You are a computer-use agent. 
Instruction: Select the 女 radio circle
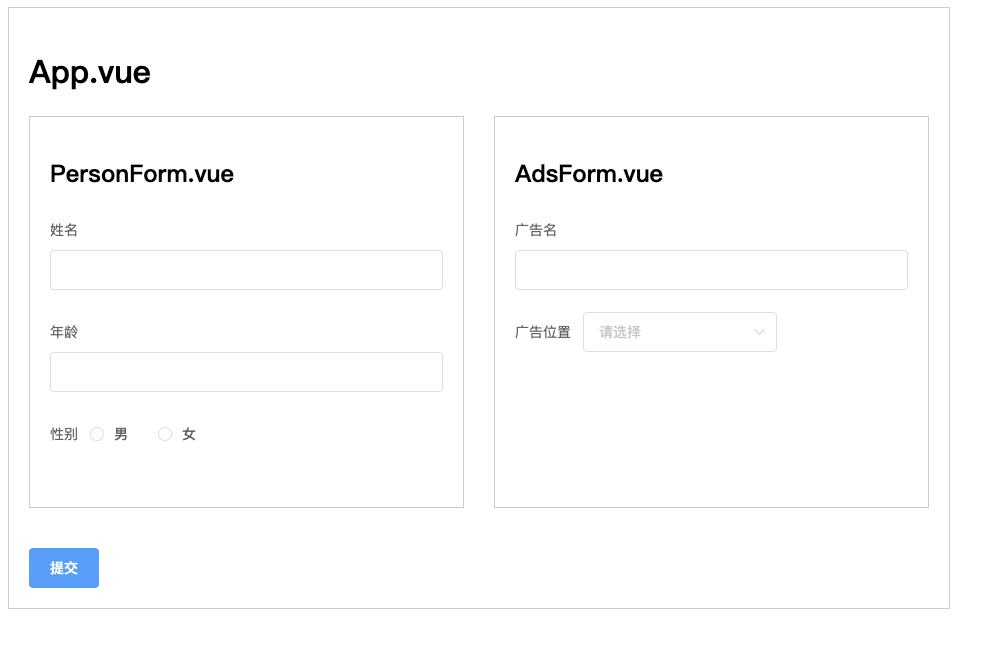[165, 434]
